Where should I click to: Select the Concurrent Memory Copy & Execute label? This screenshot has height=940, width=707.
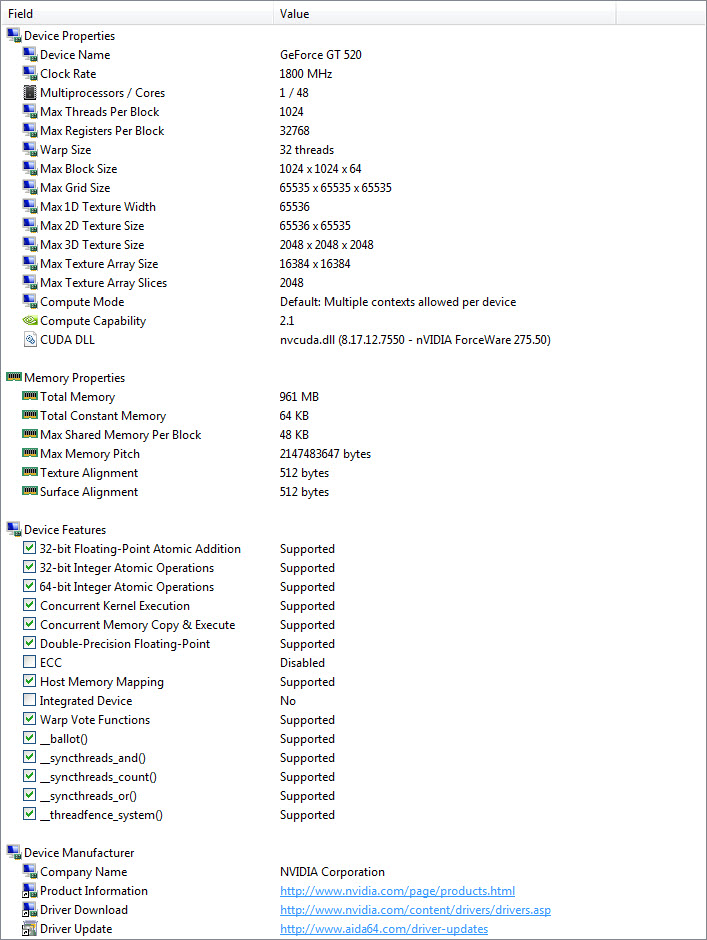tap(137, 625)
